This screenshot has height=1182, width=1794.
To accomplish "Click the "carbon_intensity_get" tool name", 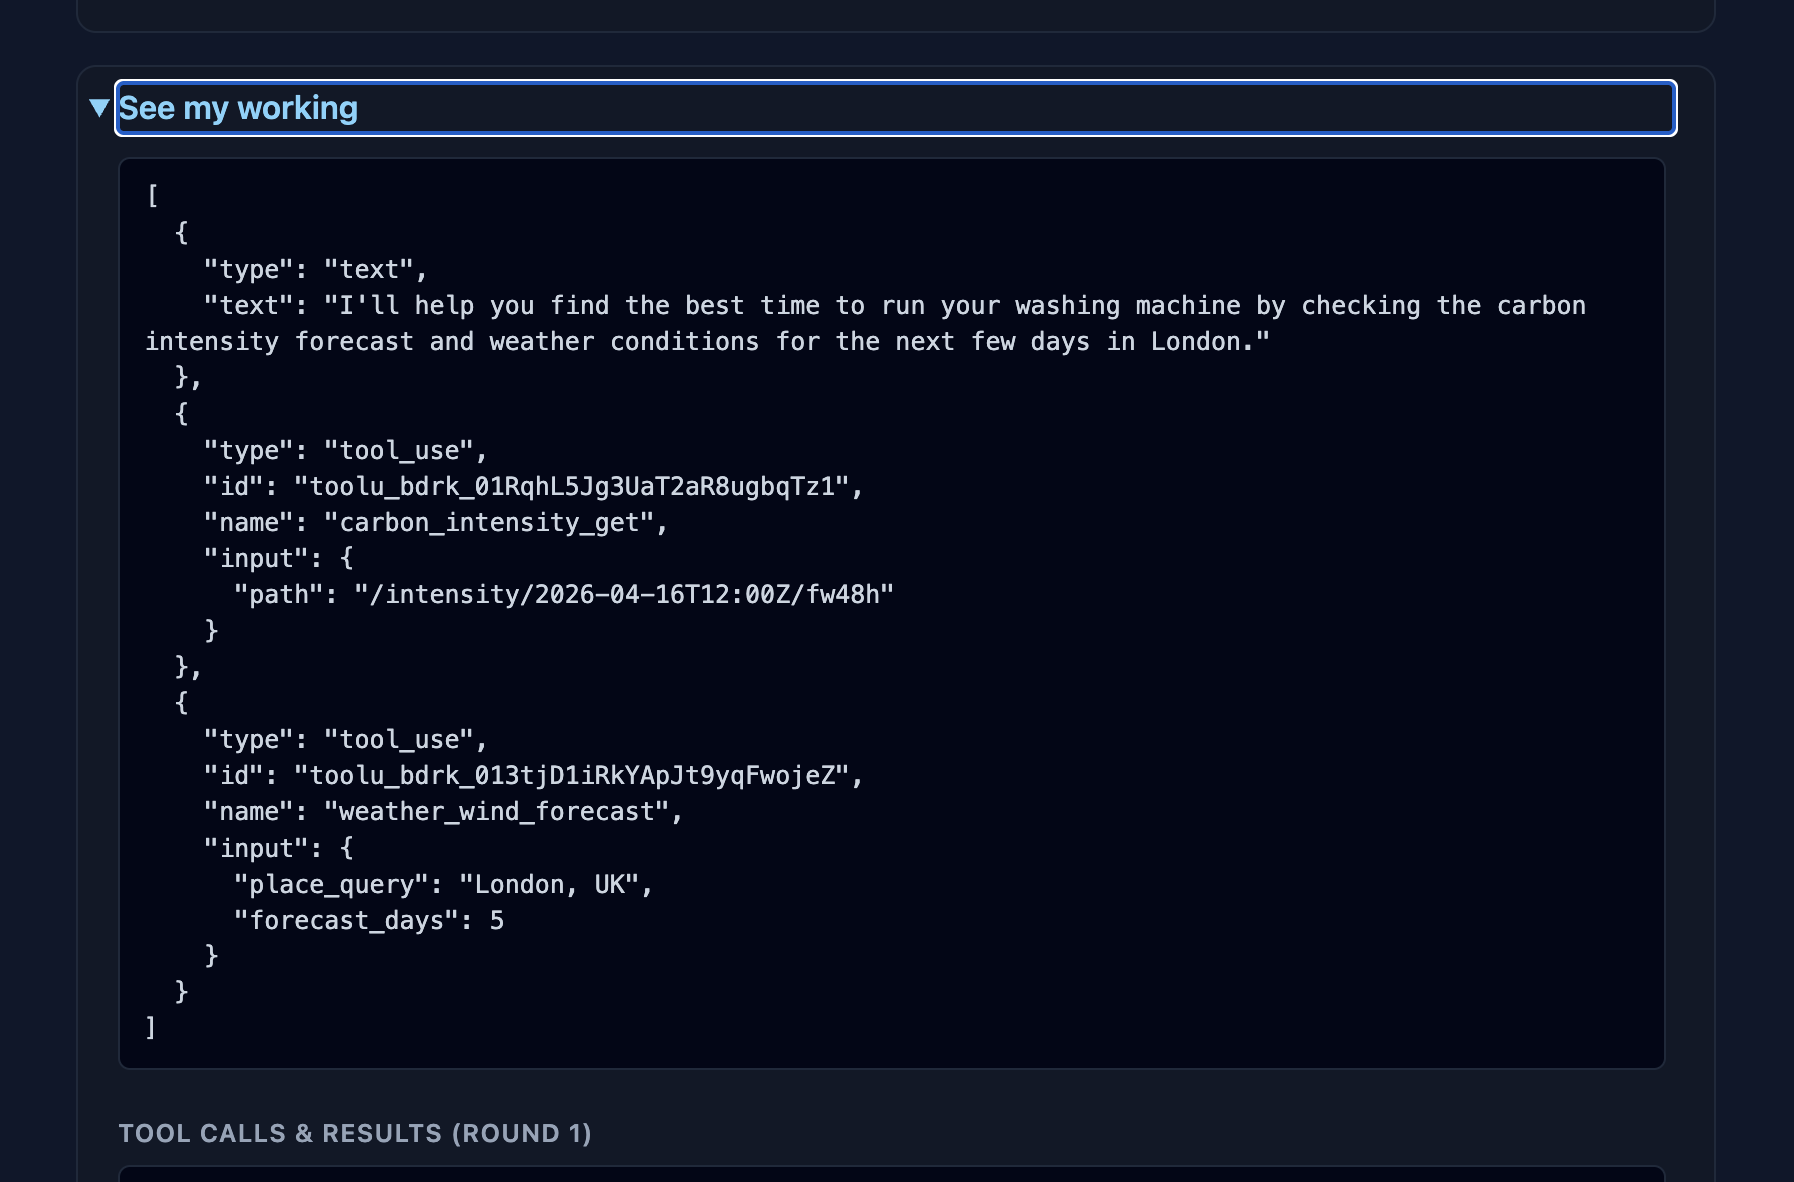I will 489,523.
